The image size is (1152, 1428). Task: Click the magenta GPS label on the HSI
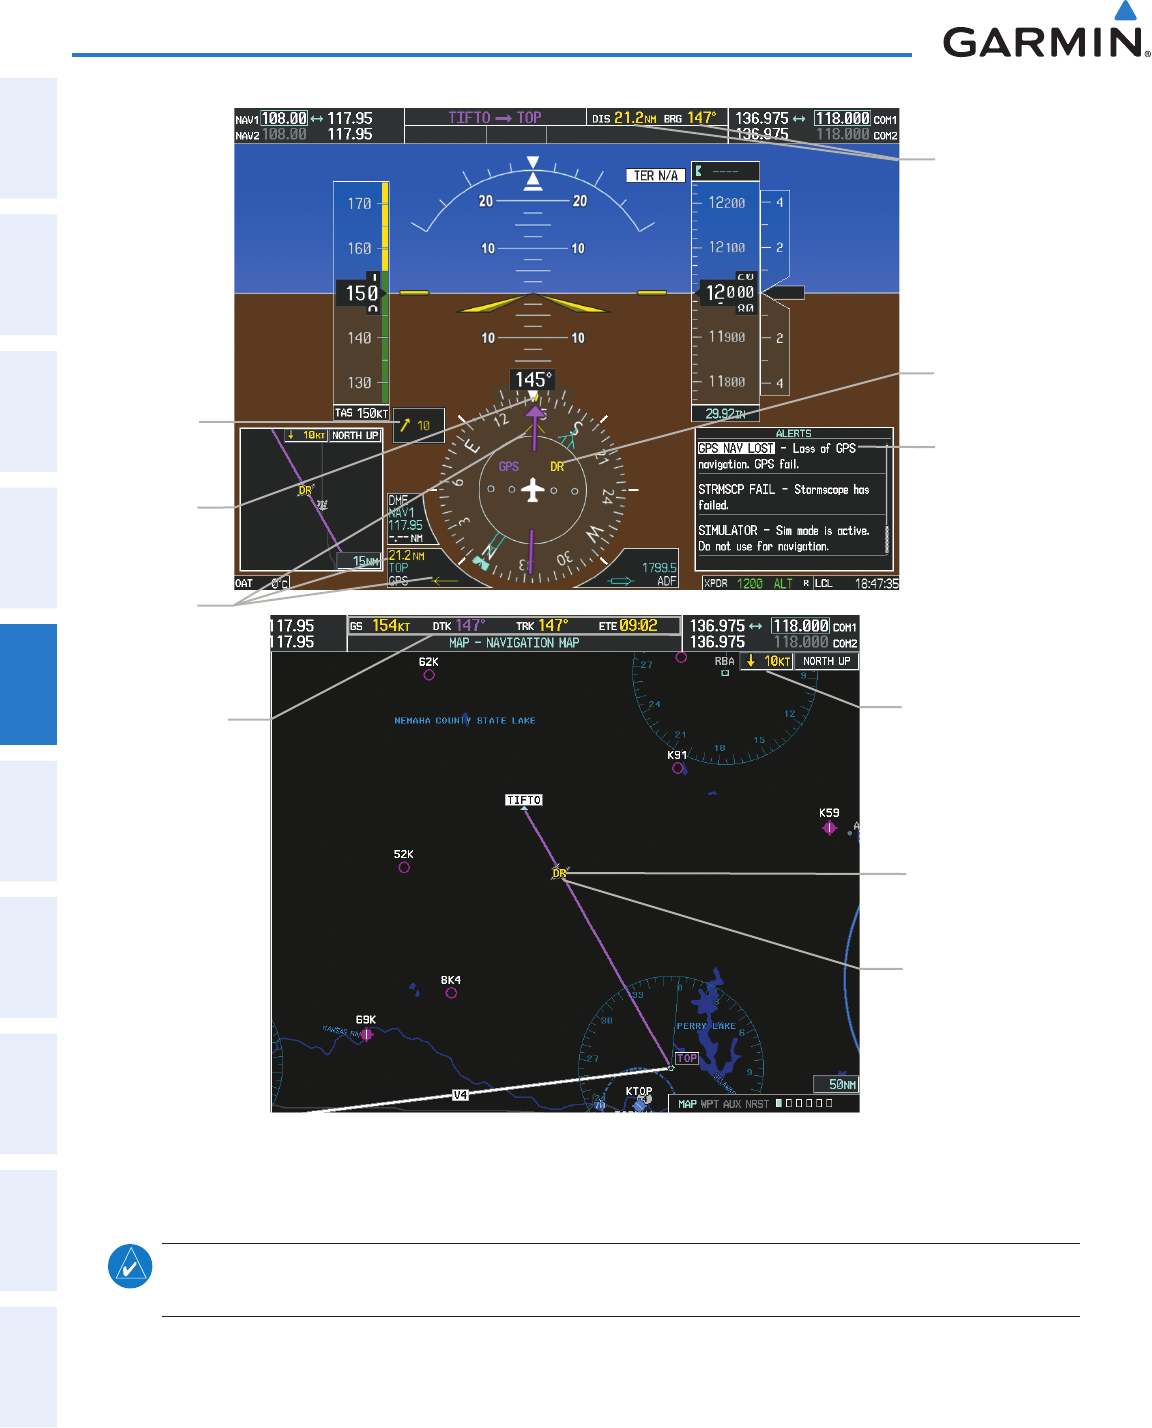click(508, 466)
